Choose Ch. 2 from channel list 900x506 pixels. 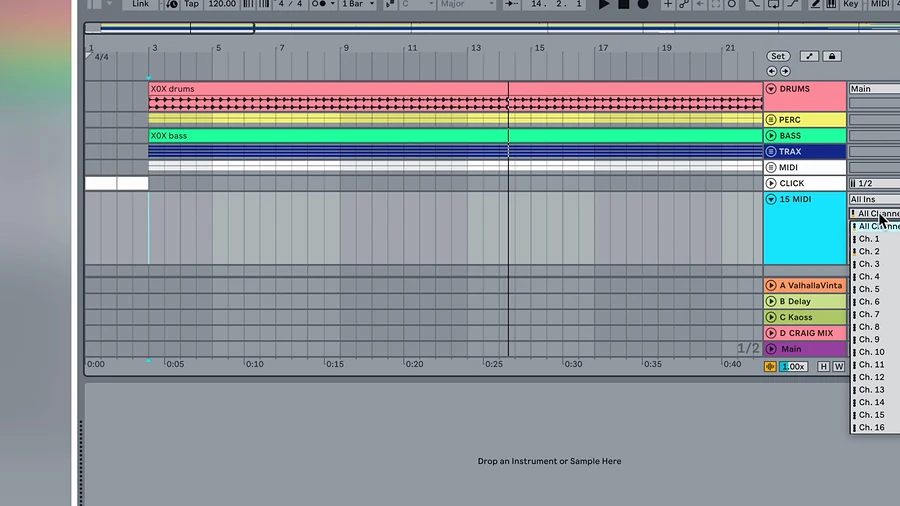pyautogui.click(x=875, y=251)
